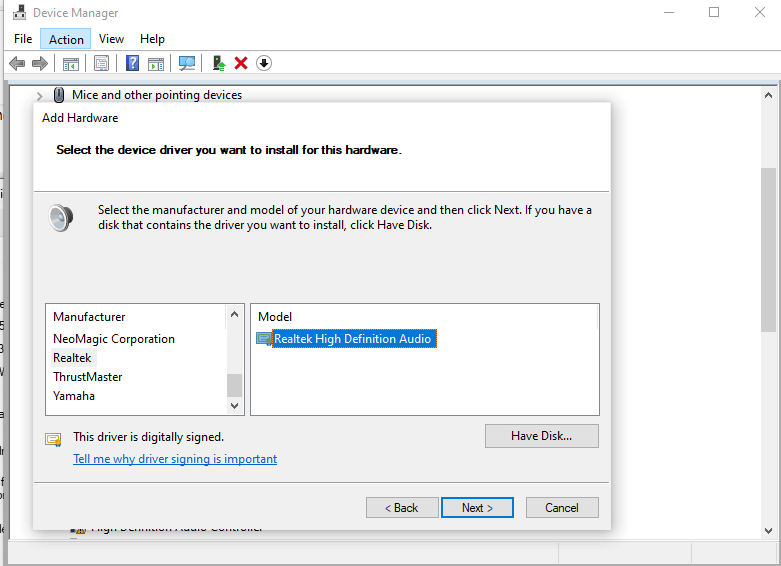Open 'Tell me why driver signing is important' link
The height and width of the screenshot is (566, 781).
tap(175, 459)
